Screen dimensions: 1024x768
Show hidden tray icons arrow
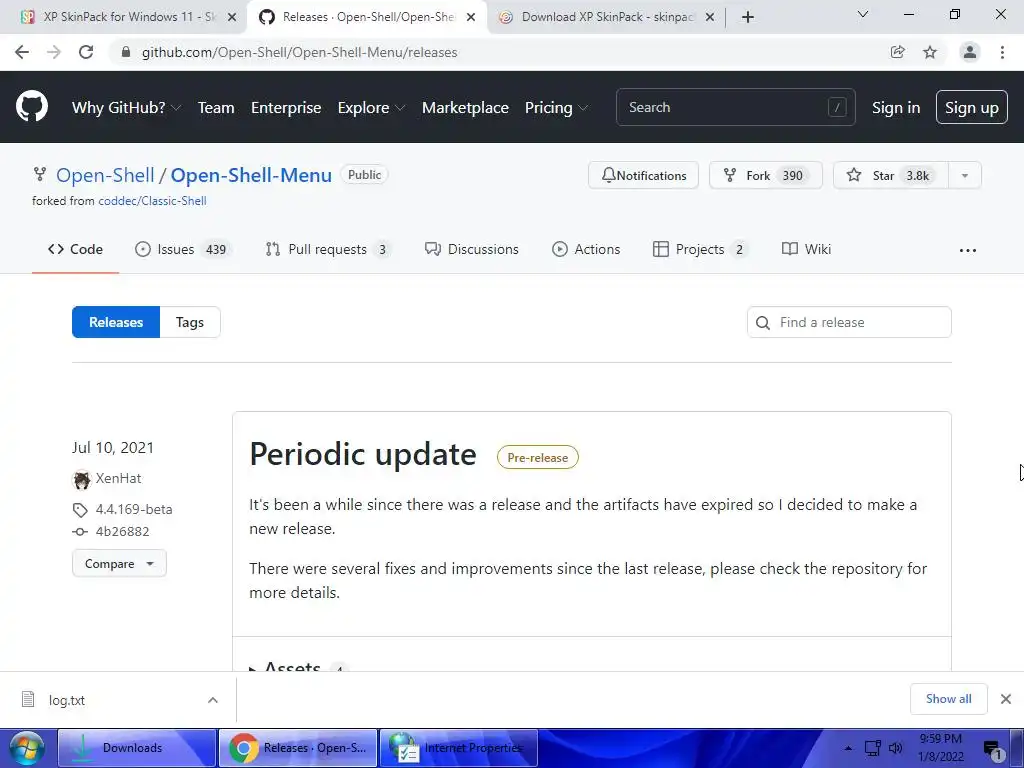(x=848, y=748)
